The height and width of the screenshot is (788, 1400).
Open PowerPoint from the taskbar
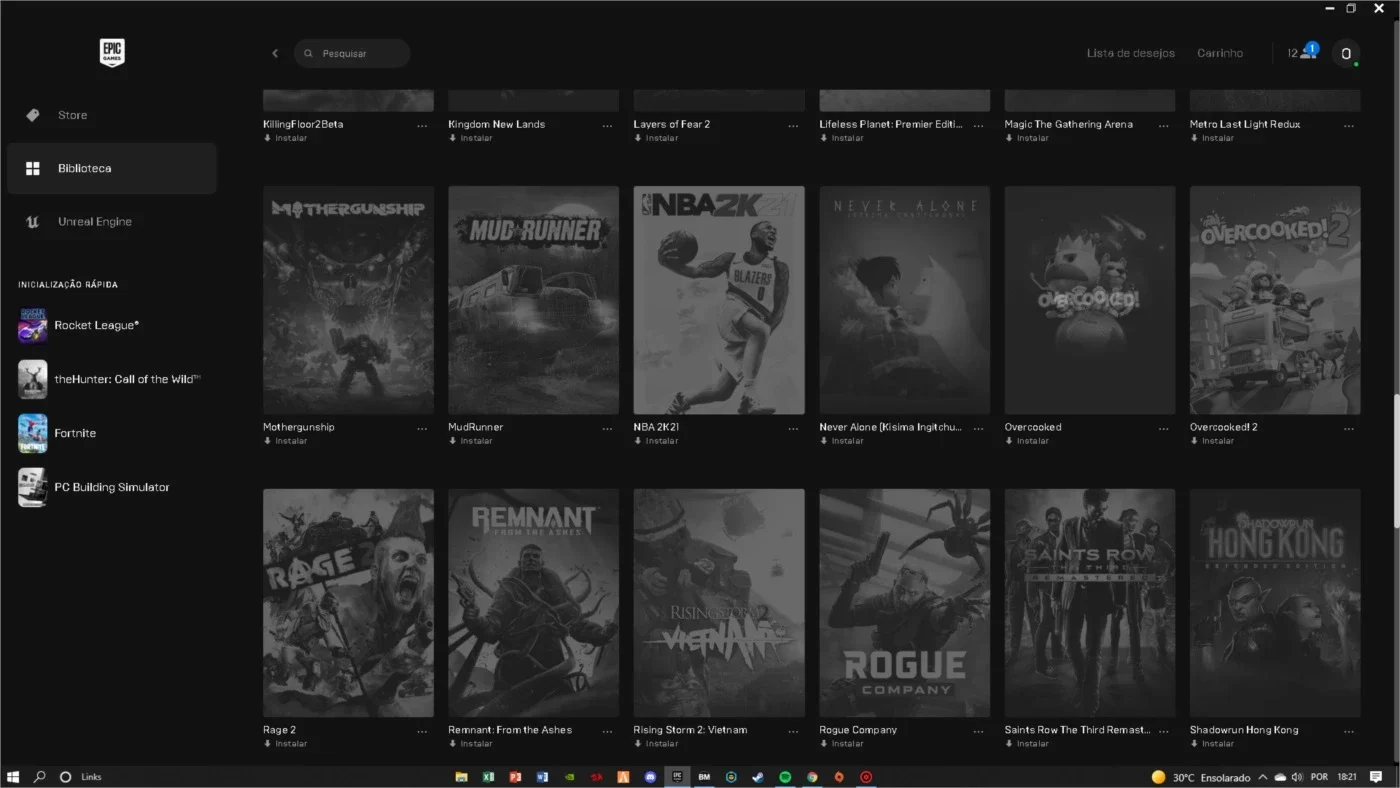pos(515,777)
